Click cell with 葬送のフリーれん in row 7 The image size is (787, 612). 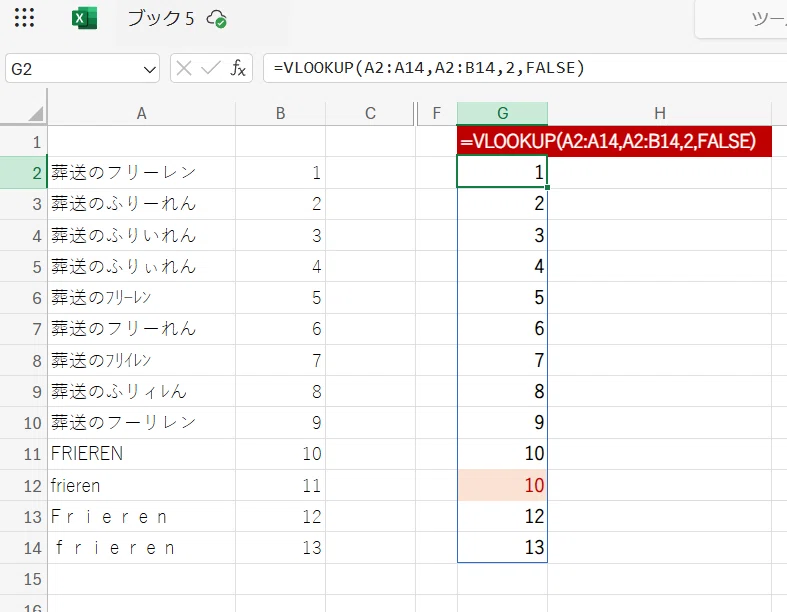tap(142, 329)
